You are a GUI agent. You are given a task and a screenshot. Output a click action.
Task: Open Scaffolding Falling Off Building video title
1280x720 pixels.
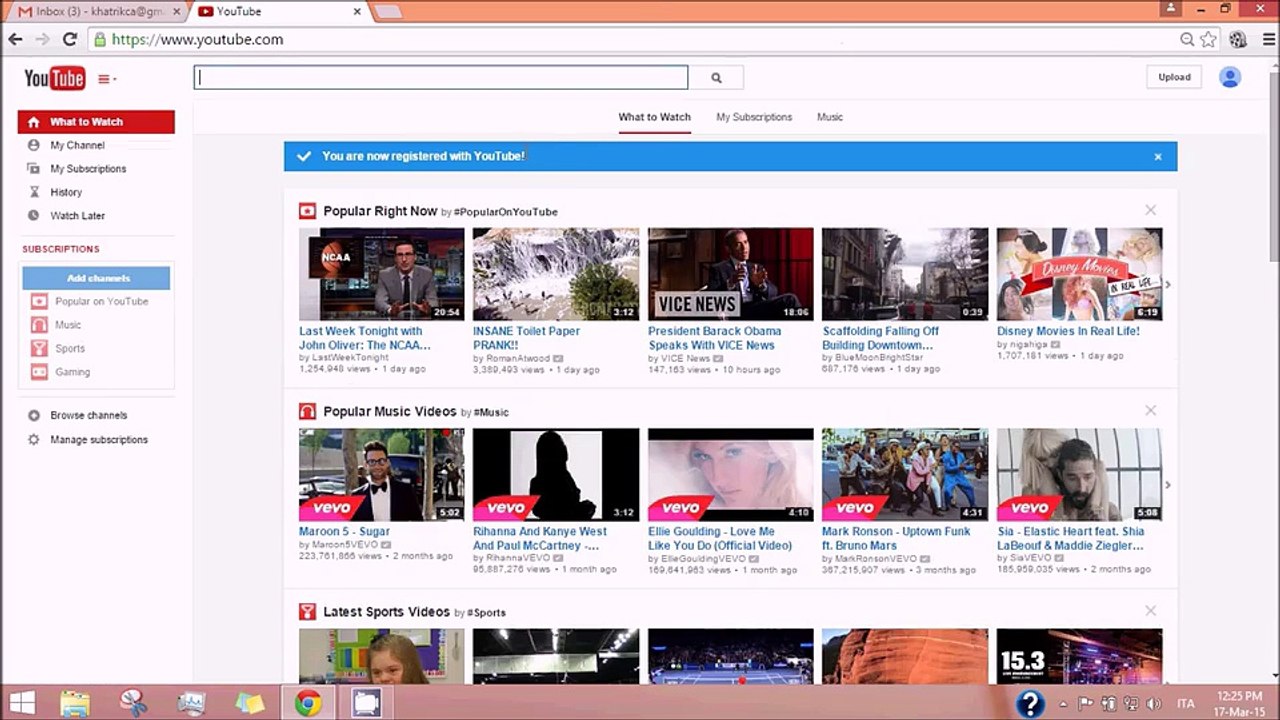click(881, 338)
